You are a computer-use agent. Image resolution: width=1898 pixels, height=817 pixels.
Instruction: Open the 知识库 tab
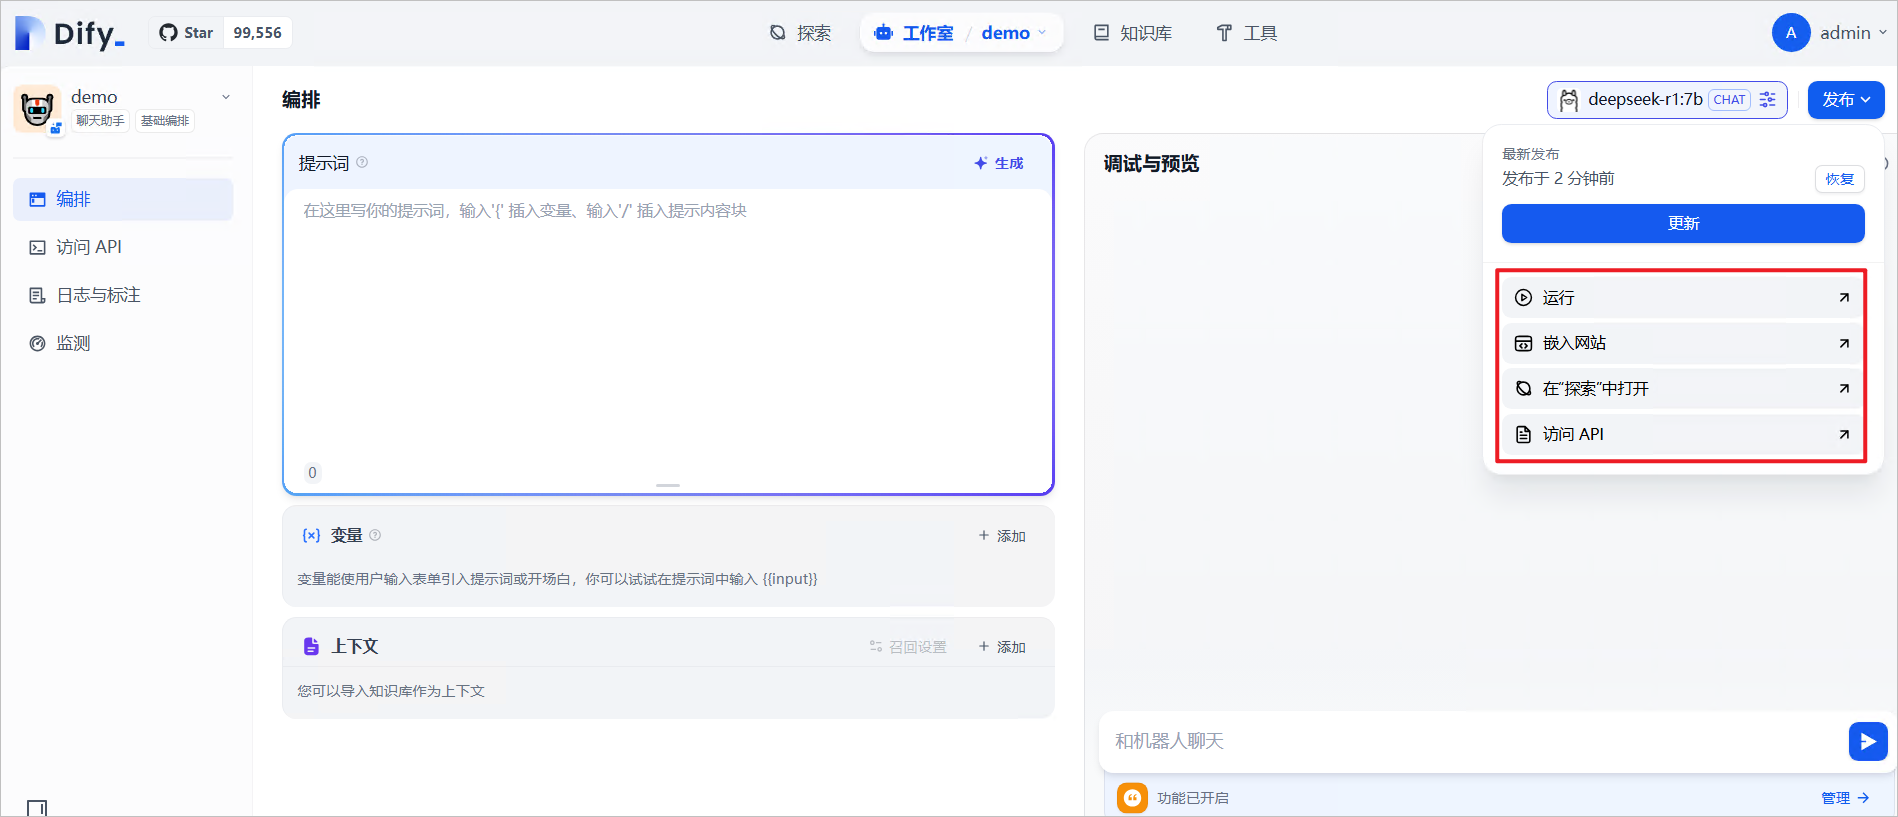[1132, 33]
